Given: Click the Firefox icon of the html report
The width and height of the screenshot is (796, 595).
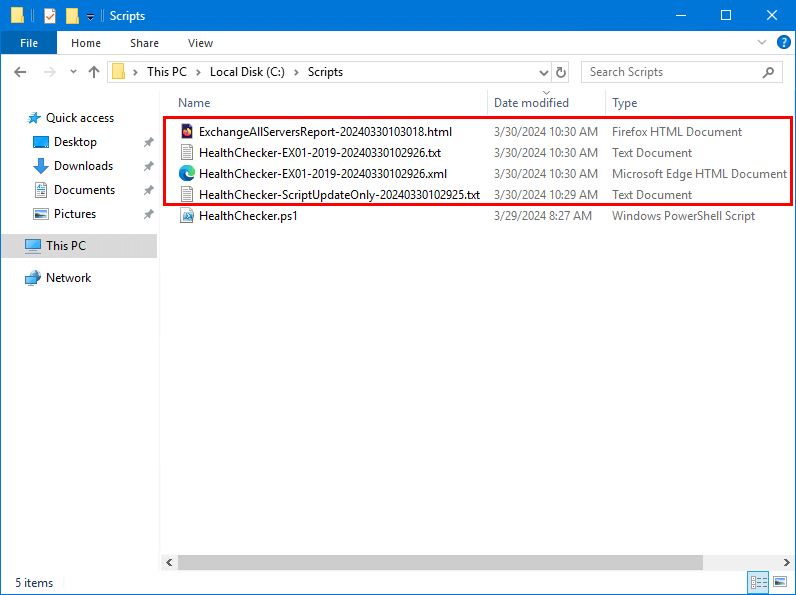Looking at the screenshot, I should pos(187,131).
